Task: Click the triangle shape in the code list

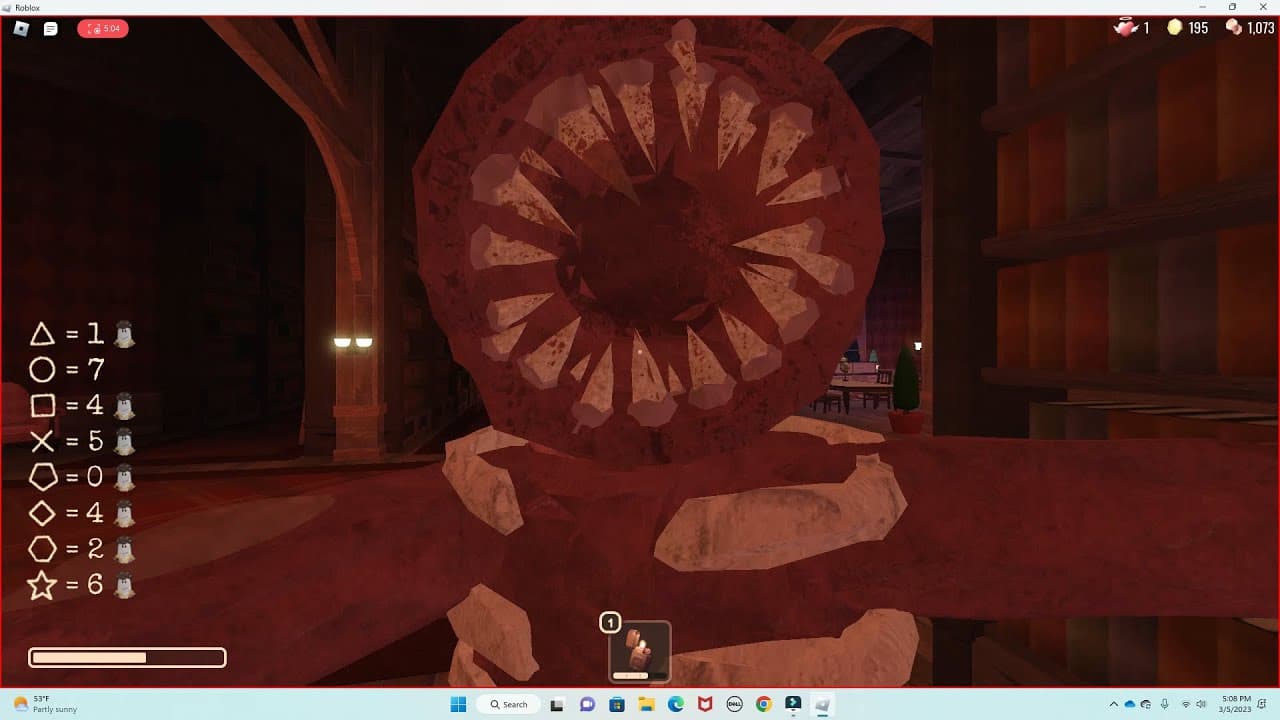Action: (41, 334)
